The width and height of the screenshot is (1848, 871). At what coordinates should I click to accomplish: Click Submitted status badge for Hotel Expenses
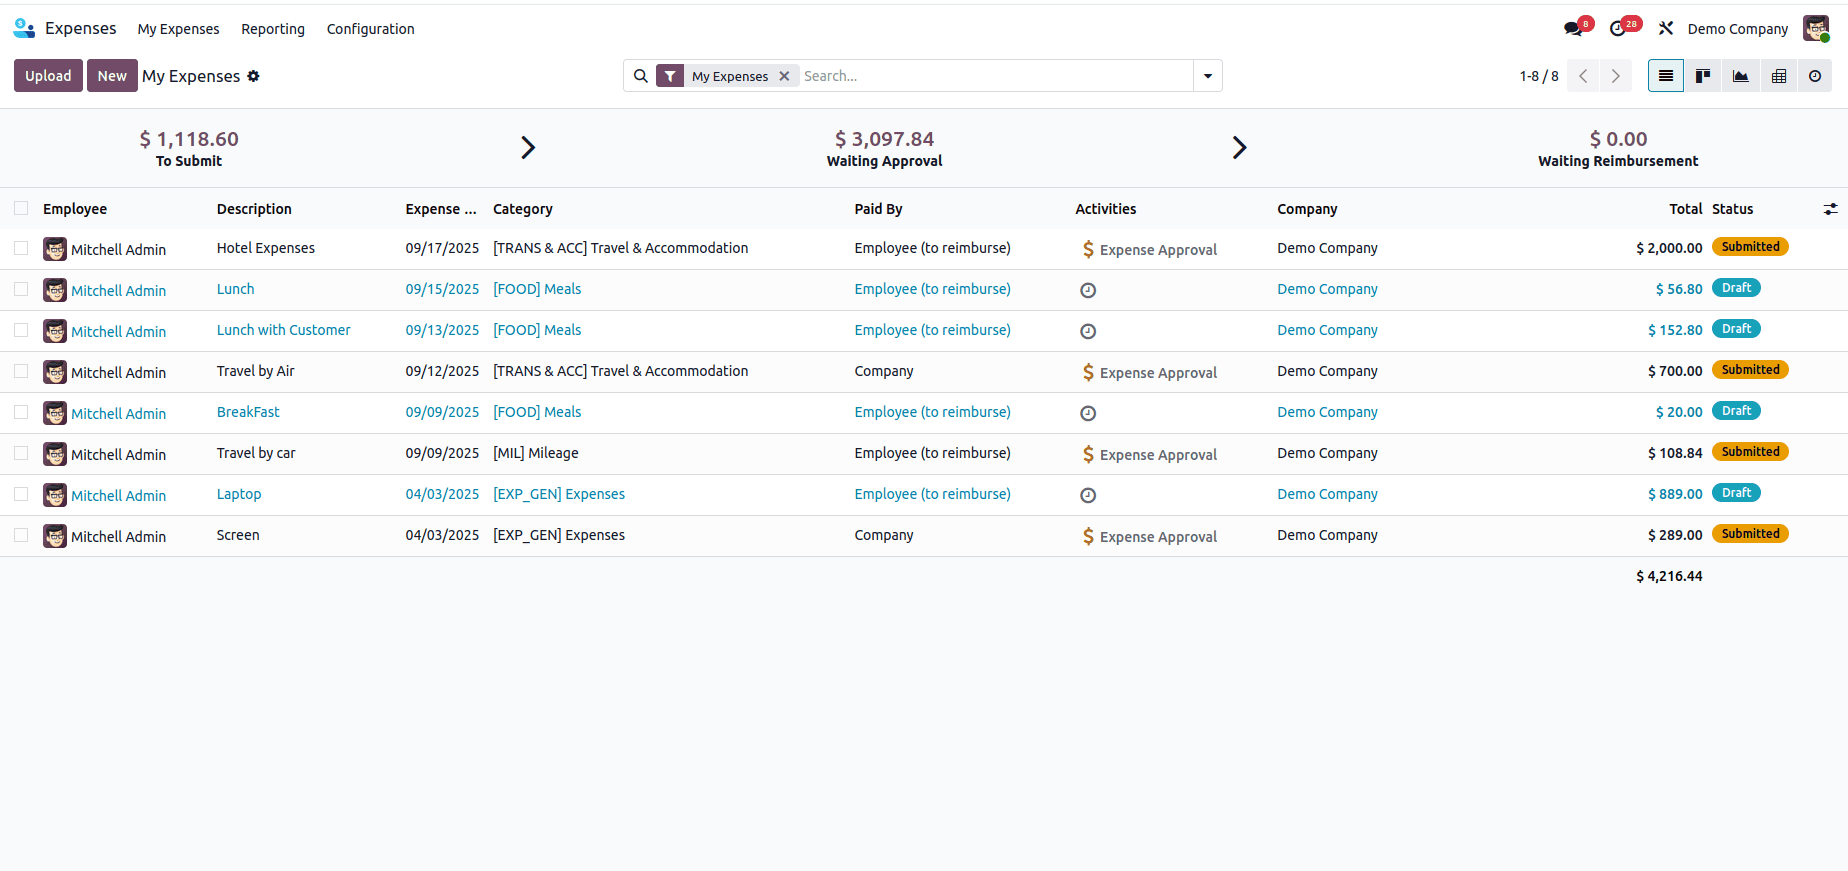(1750, 247)
